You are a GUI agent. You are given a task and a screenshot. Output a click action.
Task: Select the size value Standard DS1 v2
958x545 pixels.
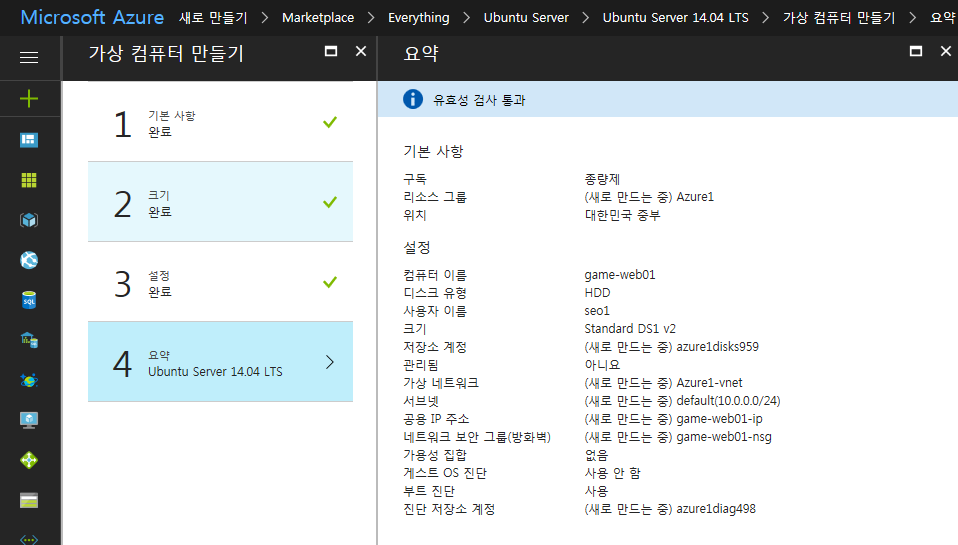pos(630,329)
